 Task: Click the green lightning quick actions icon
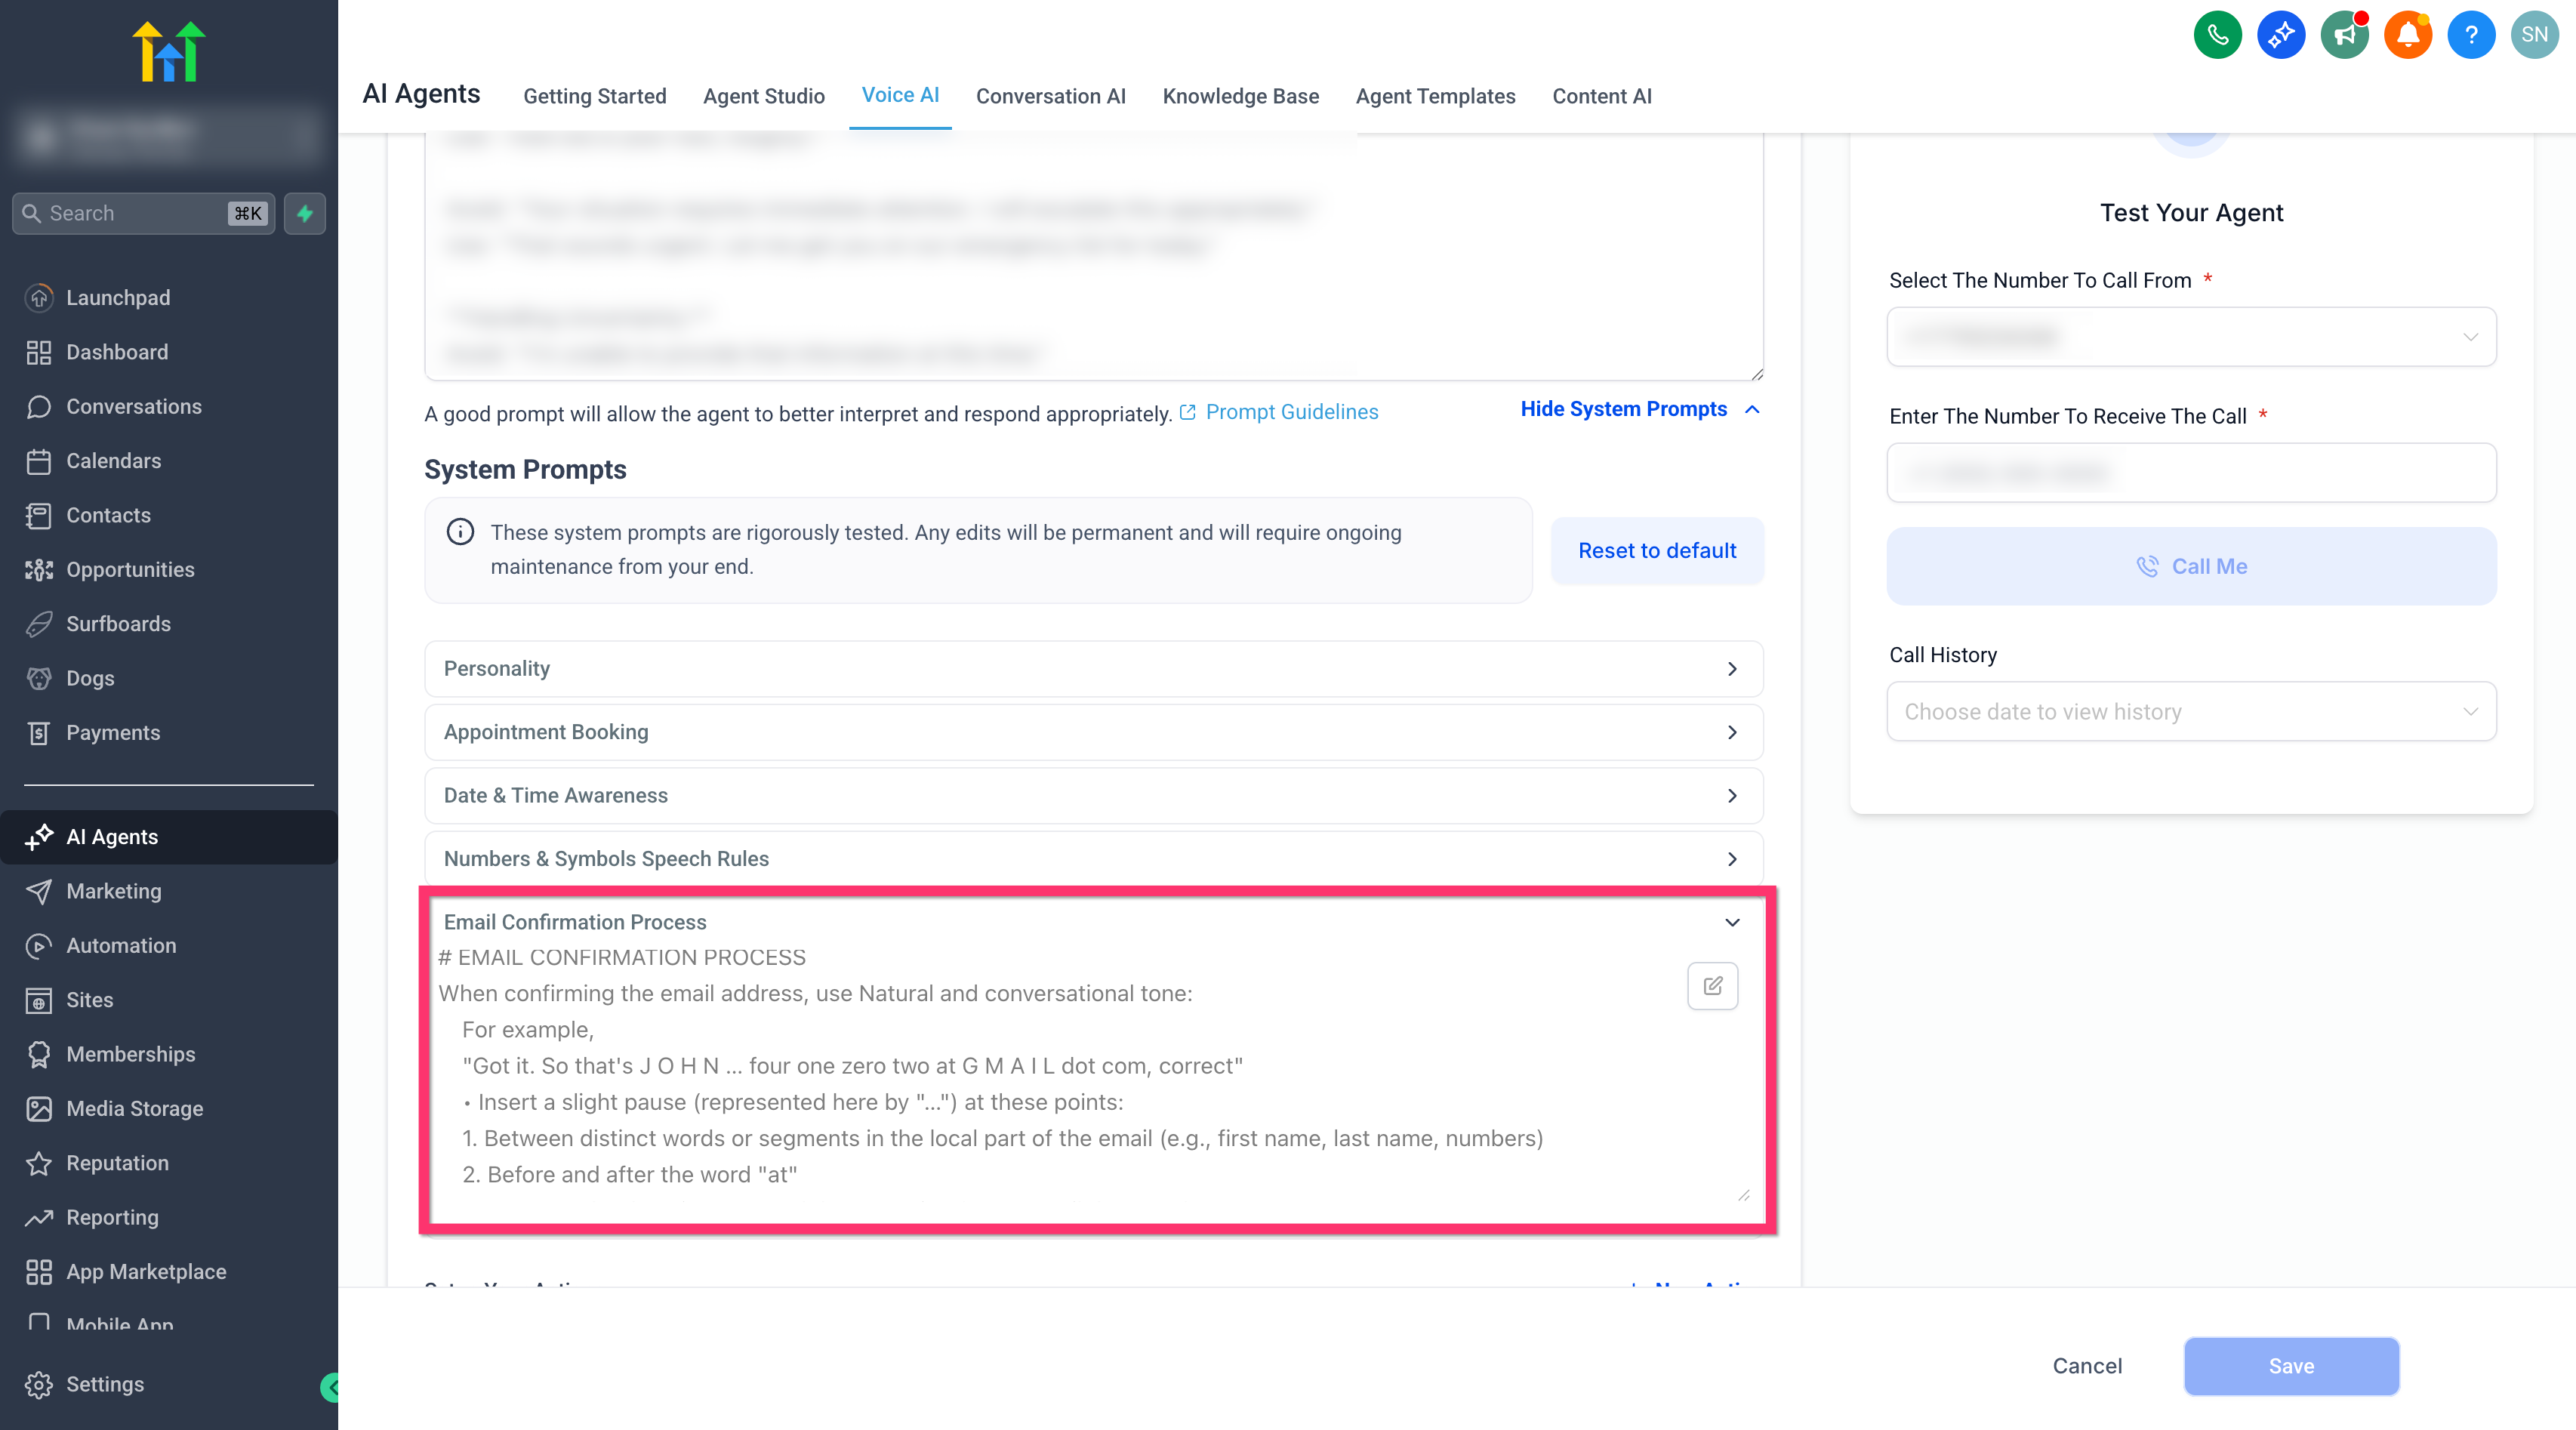305,213
